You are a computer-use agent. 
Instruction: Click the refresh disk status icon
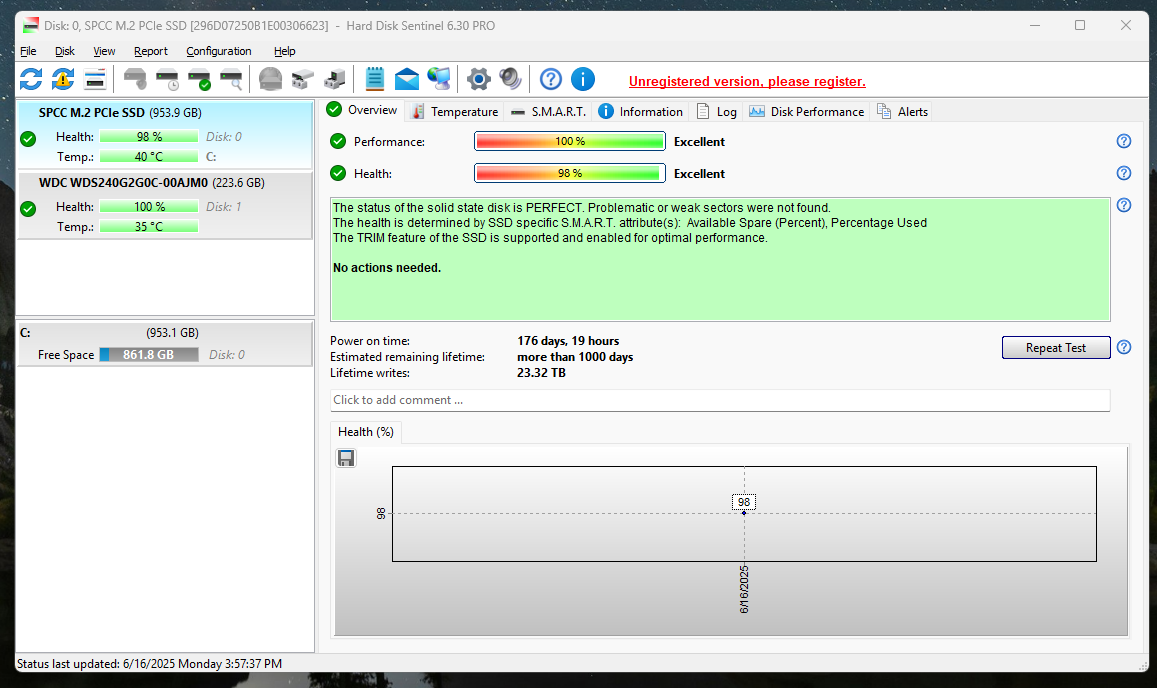tap(31, 79)
